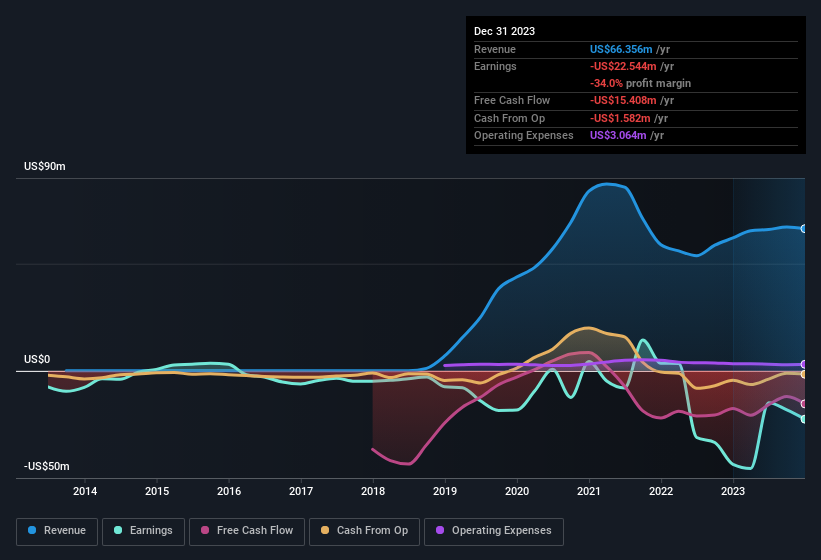The width and height of the screenshot is (821, 560).
Task: Click the US$66.356m revenue value
Action: click(x=621, y=49)
